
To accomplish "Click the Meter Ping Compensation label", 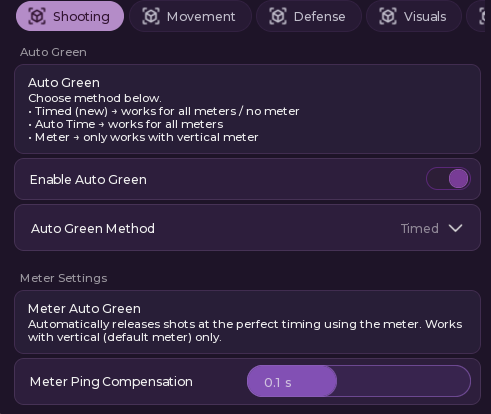I will (111, 382).
